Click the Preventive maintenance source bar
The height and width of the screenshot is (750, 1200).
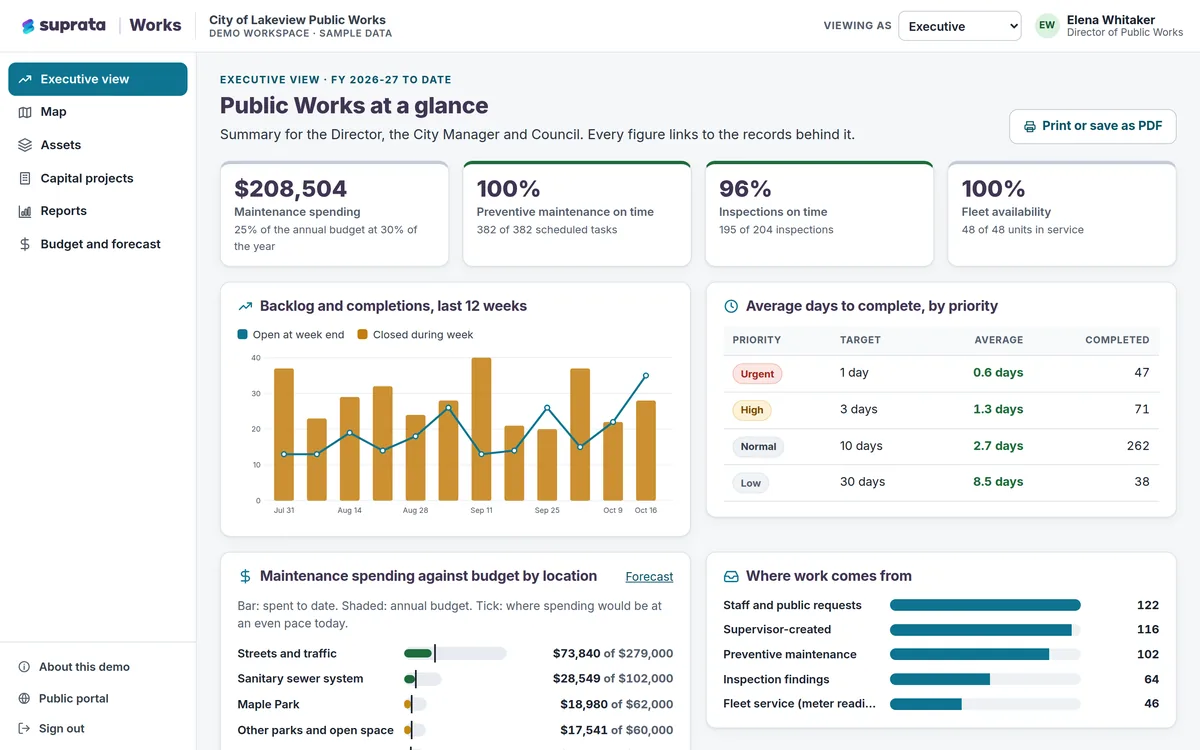pos(985,654)
